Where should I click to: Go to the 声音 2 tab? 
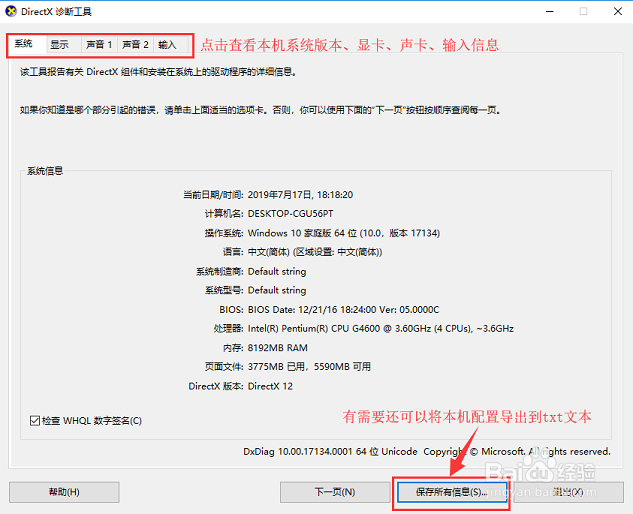[135, 44]
